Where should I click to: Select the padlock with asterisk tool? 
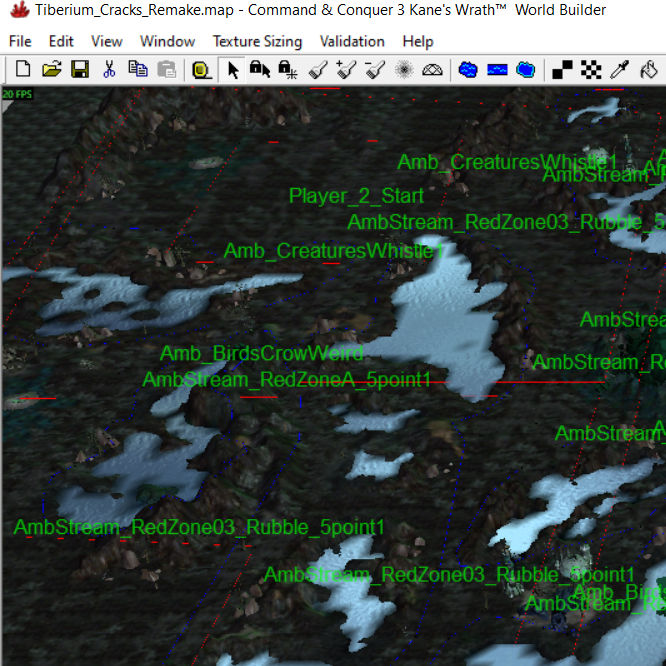(288, 69)
